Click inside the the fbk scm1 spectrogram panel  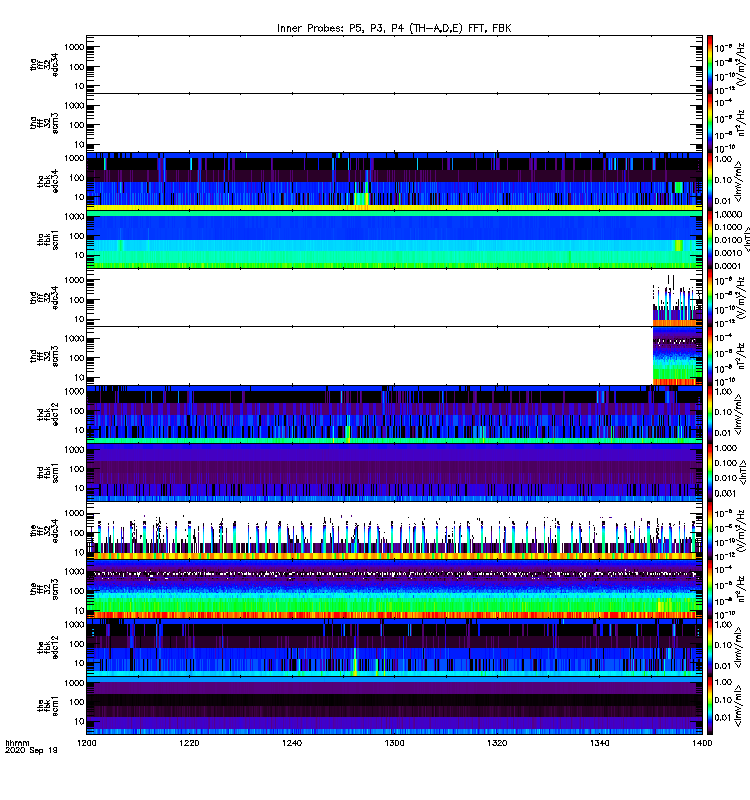click(x=394, y=705)
